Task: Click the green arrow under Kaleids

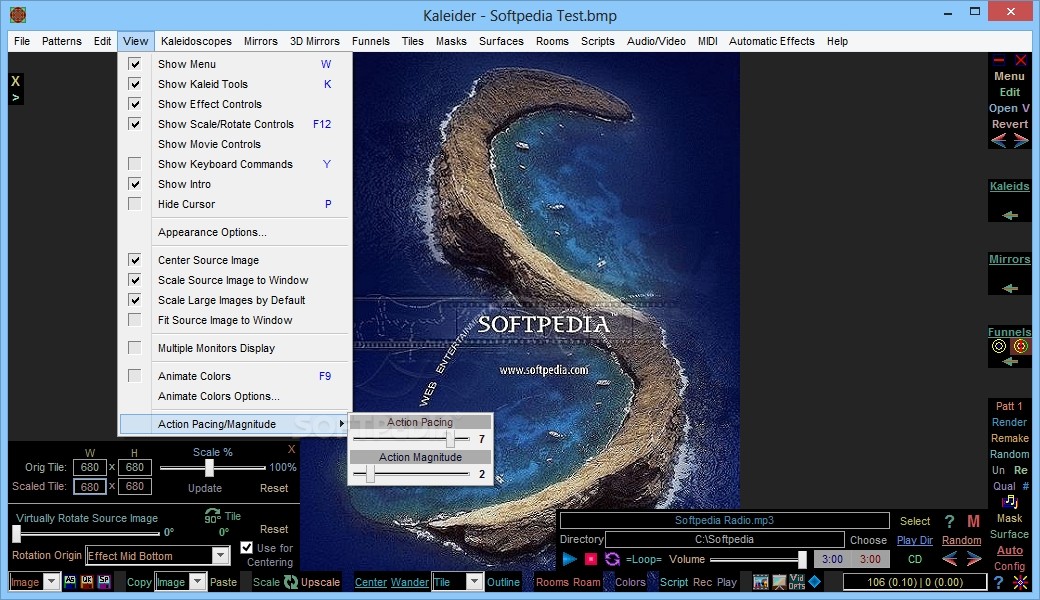Action: point(1010,215)
